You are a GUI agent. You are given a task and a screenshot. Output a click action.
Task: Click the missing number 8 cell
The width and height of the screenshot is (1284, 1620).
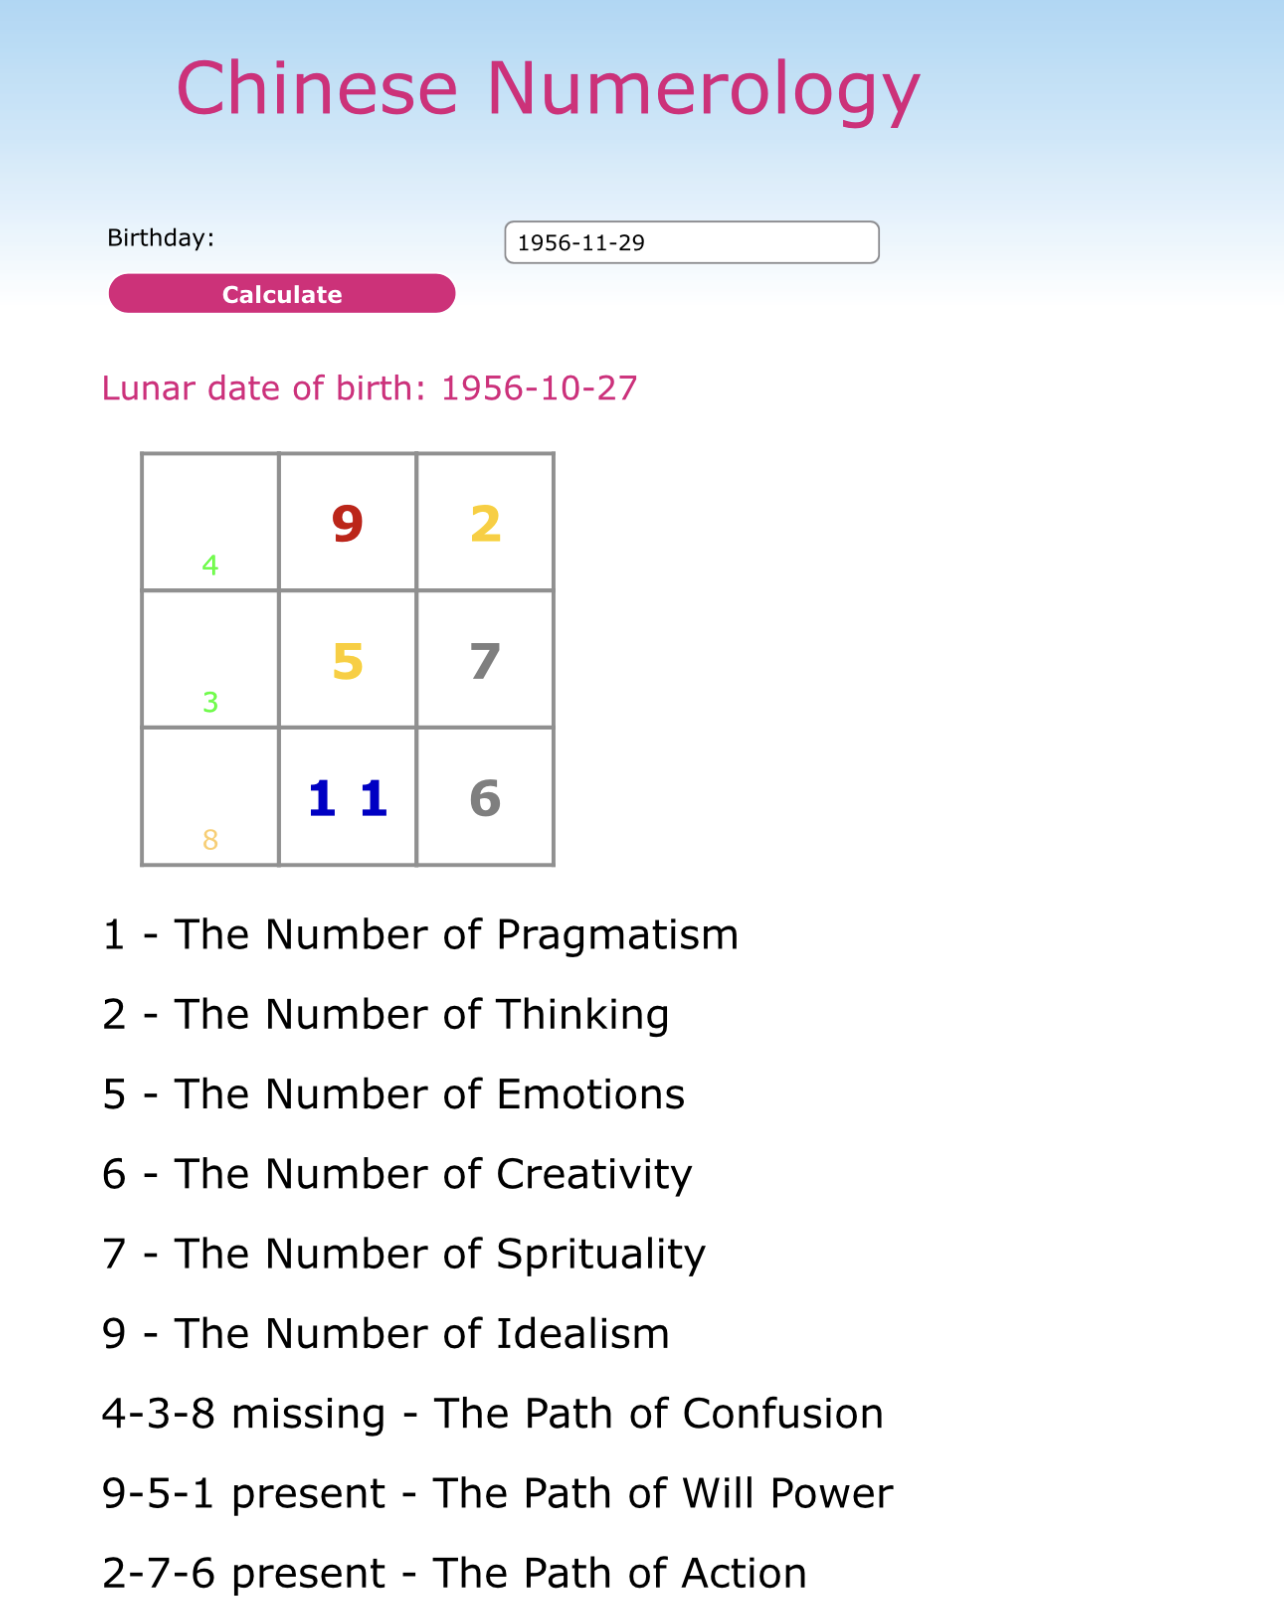[210, 797]
